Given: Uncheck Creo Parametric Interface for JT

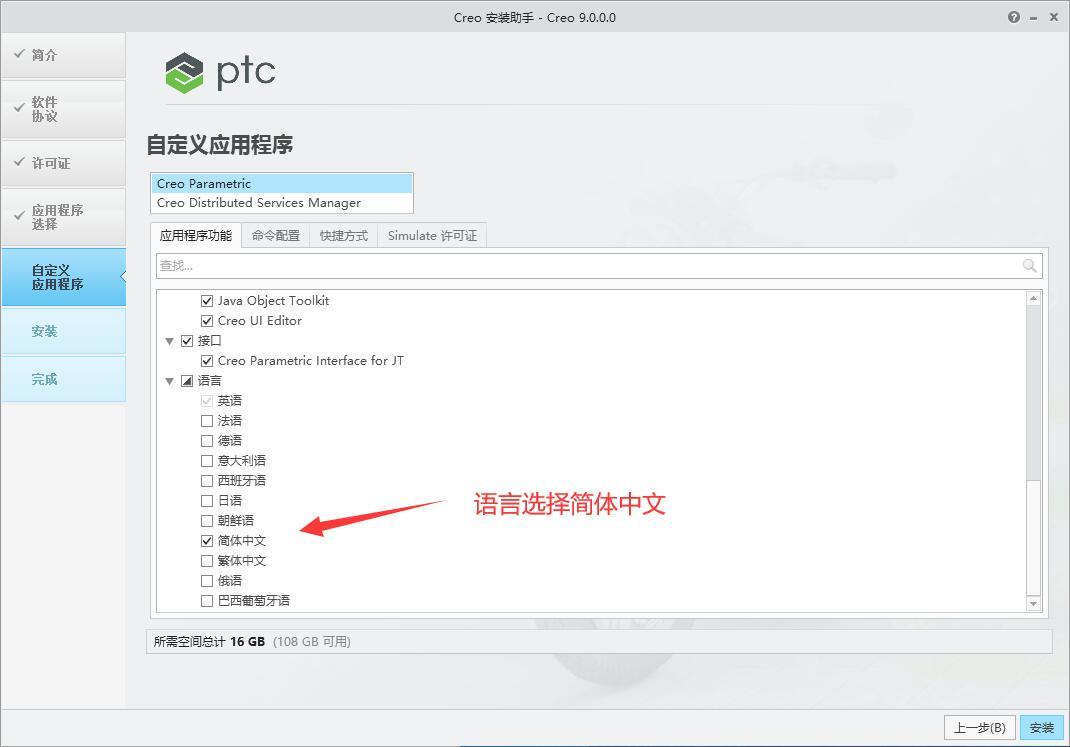Looking at the screenshot, I should [207, 361].
